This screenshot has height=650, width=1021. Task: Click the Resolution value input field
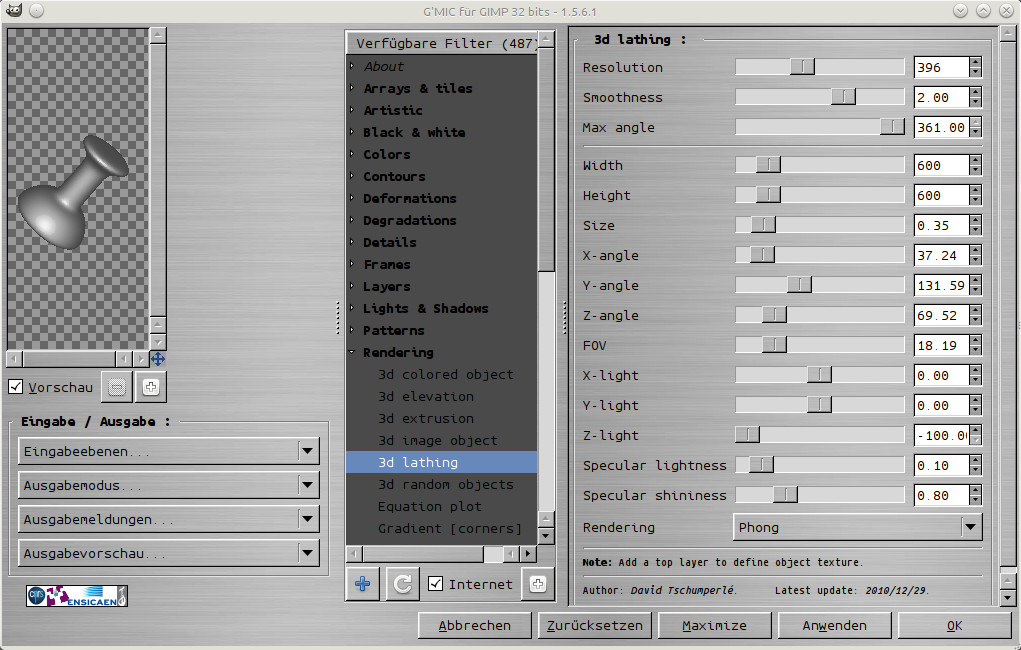click(940, 67)
